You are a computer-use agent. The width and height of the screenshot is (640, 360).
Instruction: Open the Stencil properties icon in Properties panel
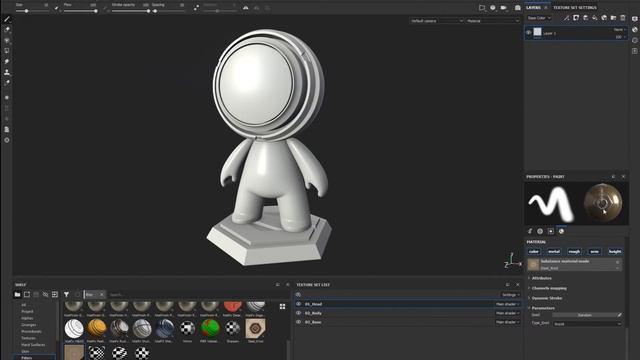pyautogui.click(x=551, y=231)
